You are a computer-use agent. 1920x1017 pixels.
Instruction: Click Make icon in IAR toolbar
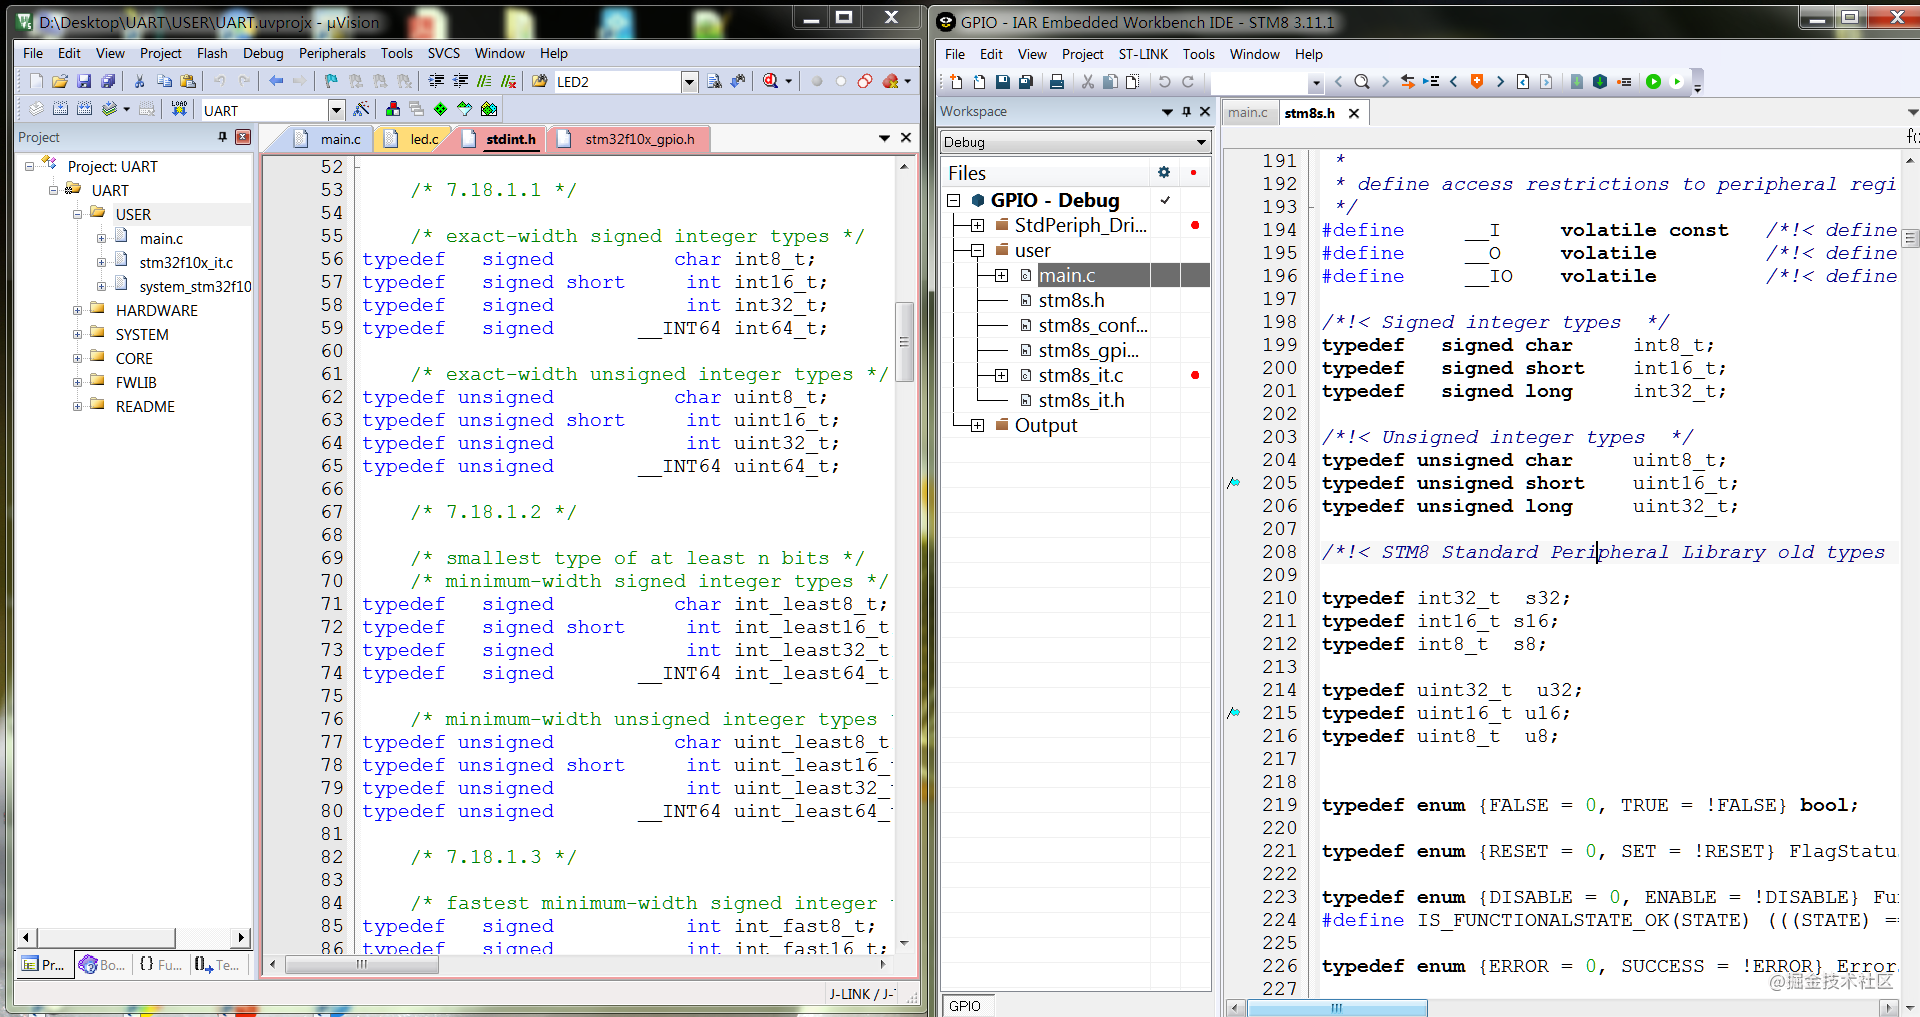[1600, 82]
